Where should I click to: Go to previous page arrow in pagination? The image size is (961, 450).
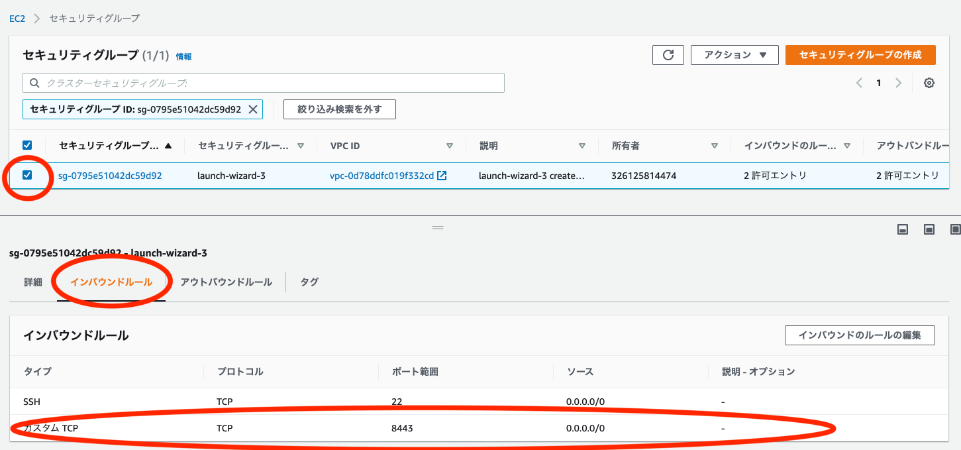coord(858,83)
